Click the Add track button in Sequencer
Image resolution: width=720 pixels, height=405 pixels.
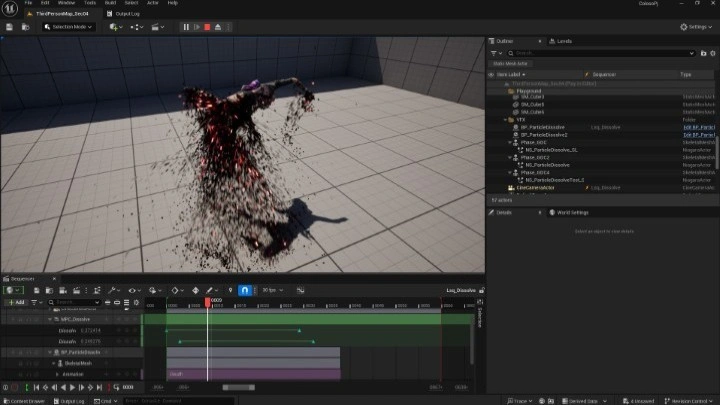click(18, 301)
